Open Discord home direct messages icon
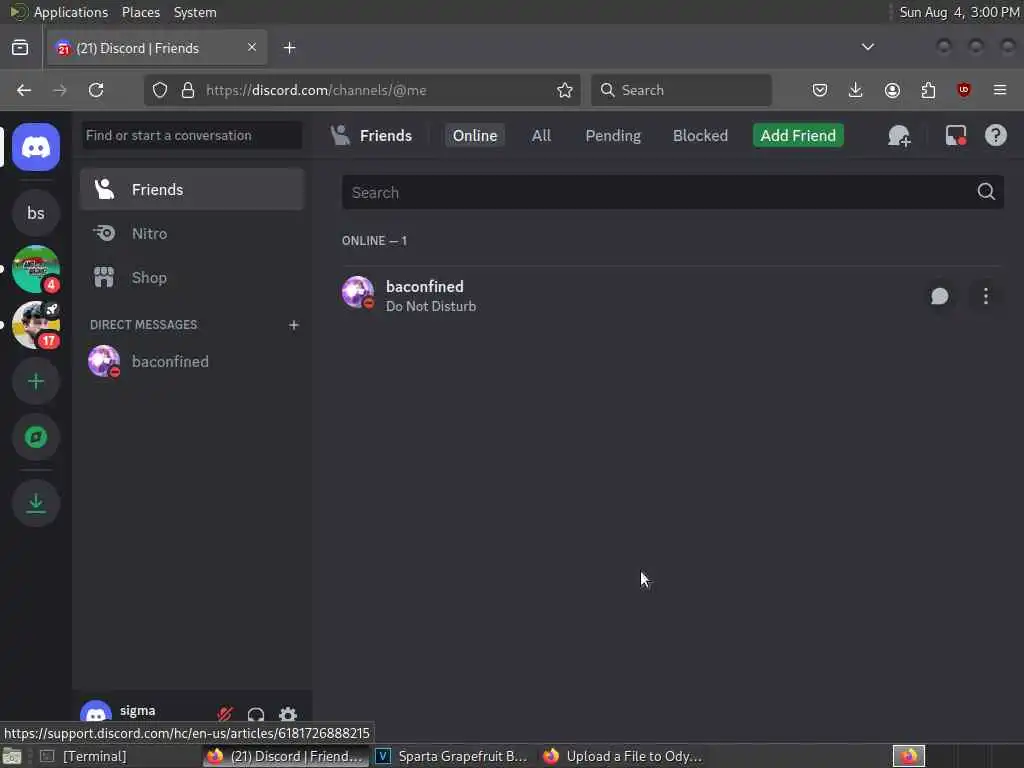Viewport: 1024px width, 768px height. [36, 147]
